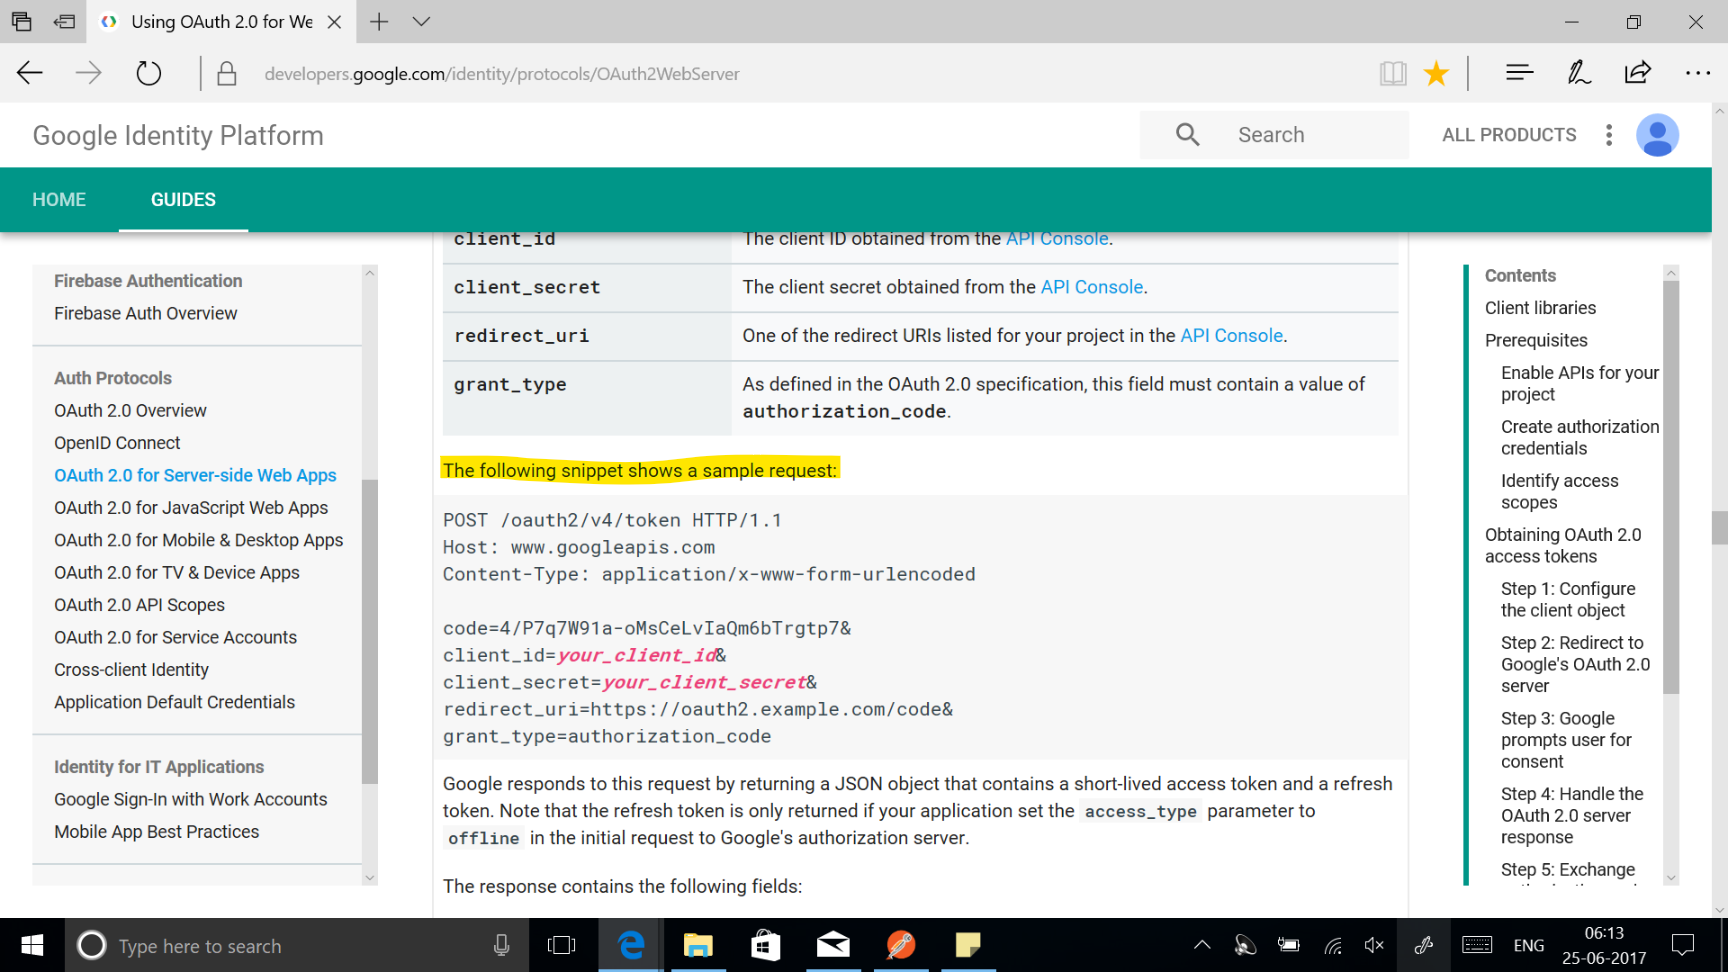Close the Using OAuth 2.0 tab

[334, 22]
